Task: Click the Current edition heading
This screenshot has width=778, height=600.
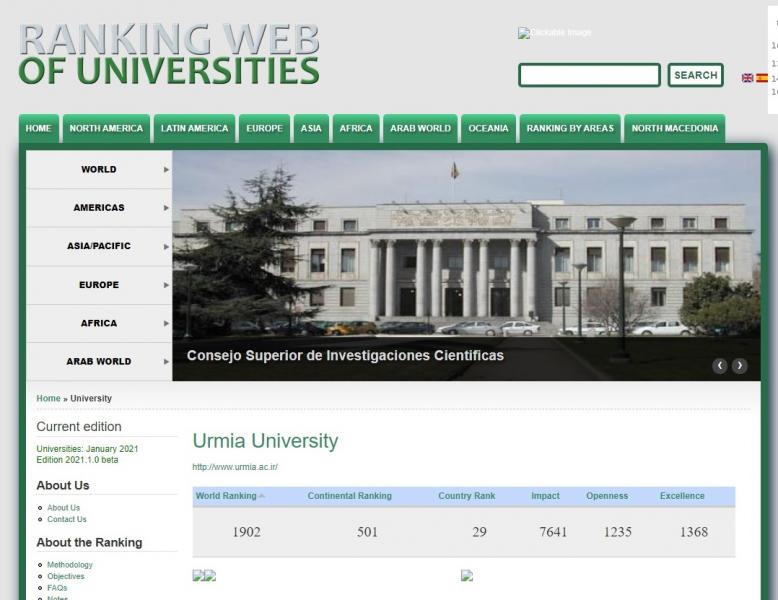Action: pyautogui.click(x=79, y=427)
